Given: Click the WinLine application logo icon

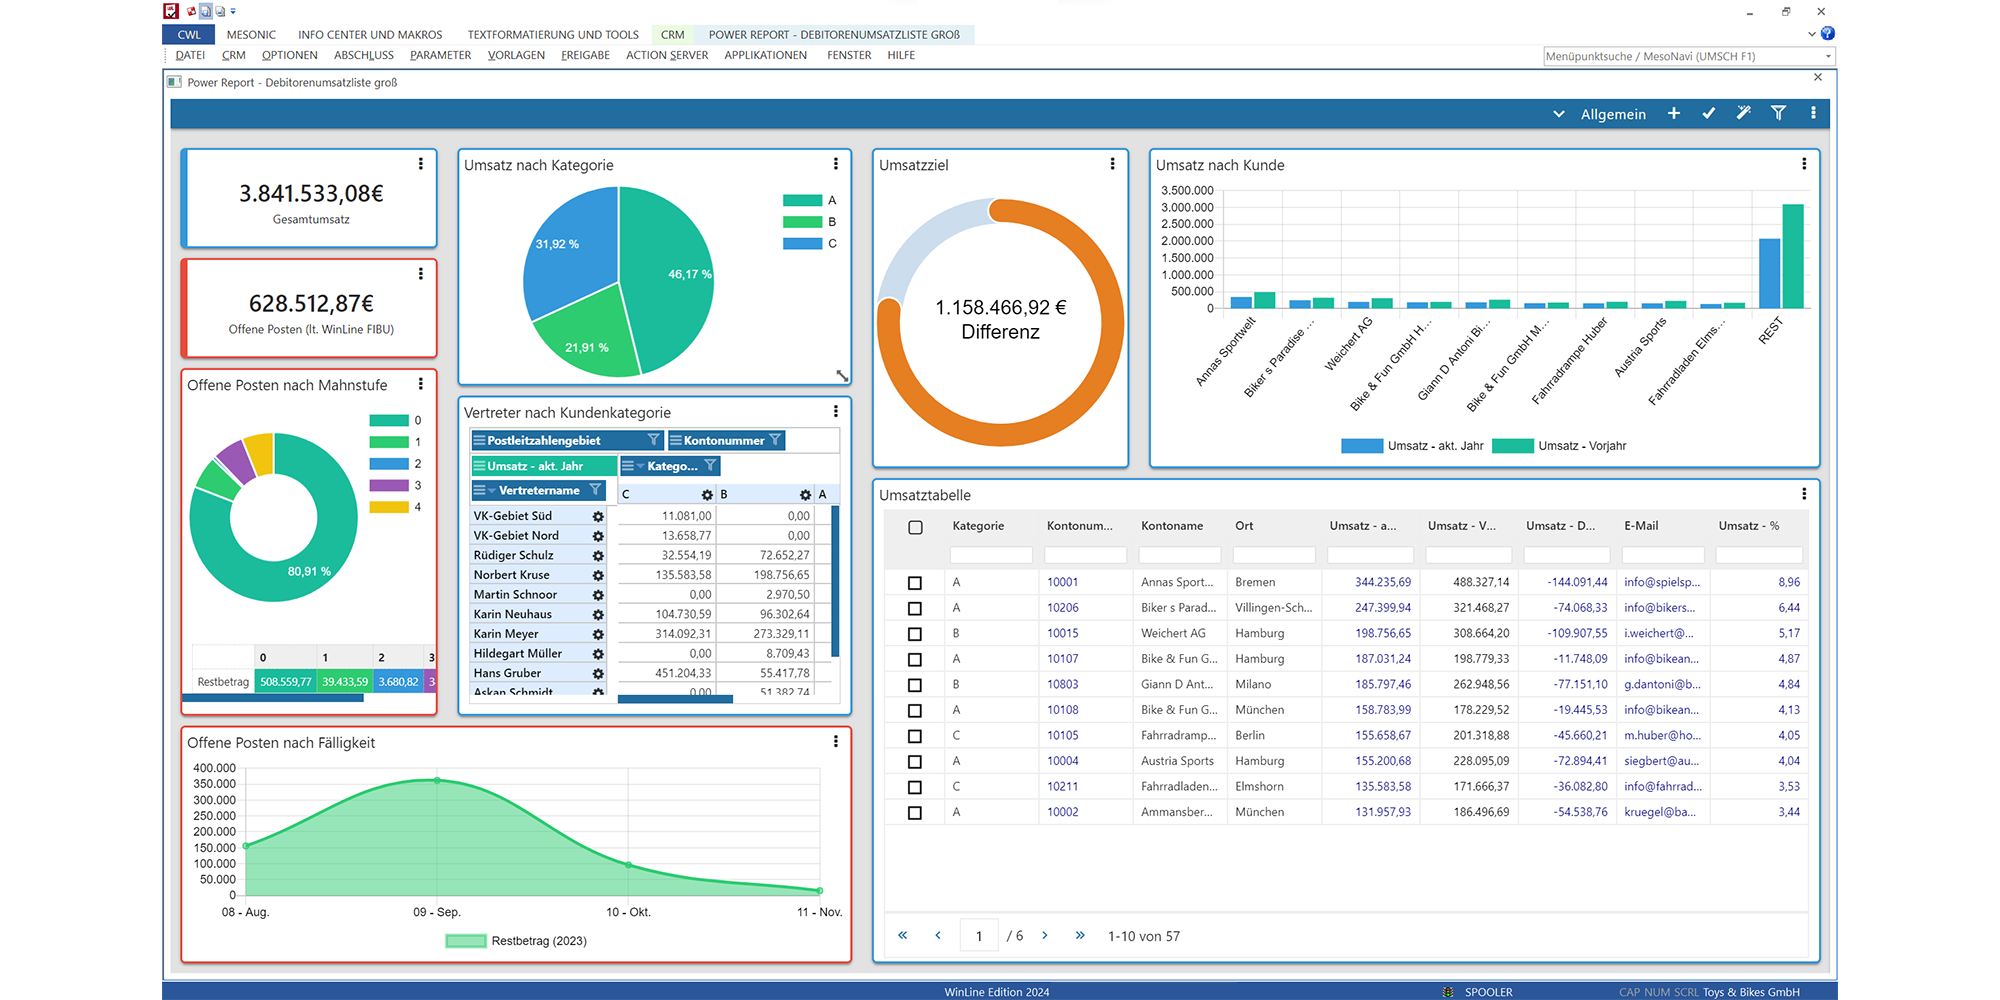Looking at the screenshot, I should (x=171, y=11).
